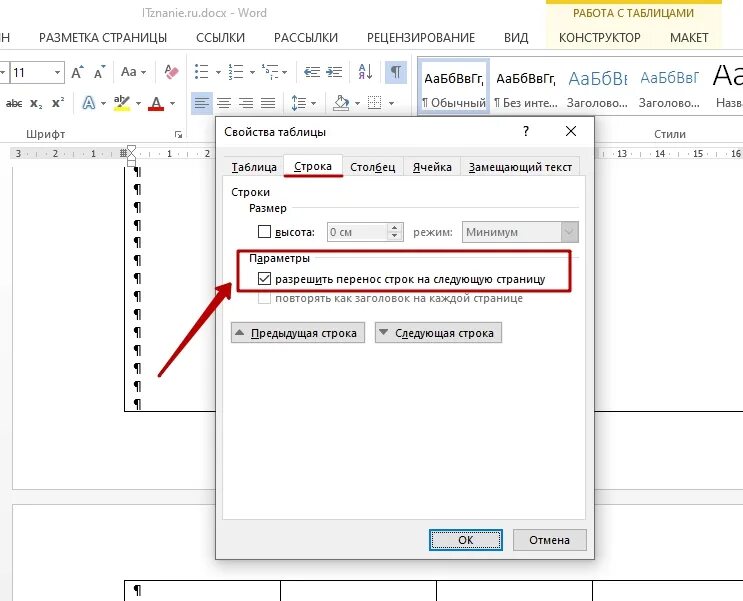Viewport: 743px width, 601px height.
Task: Expand multilevel list dropdown arrow
Action: pos(285,73)
